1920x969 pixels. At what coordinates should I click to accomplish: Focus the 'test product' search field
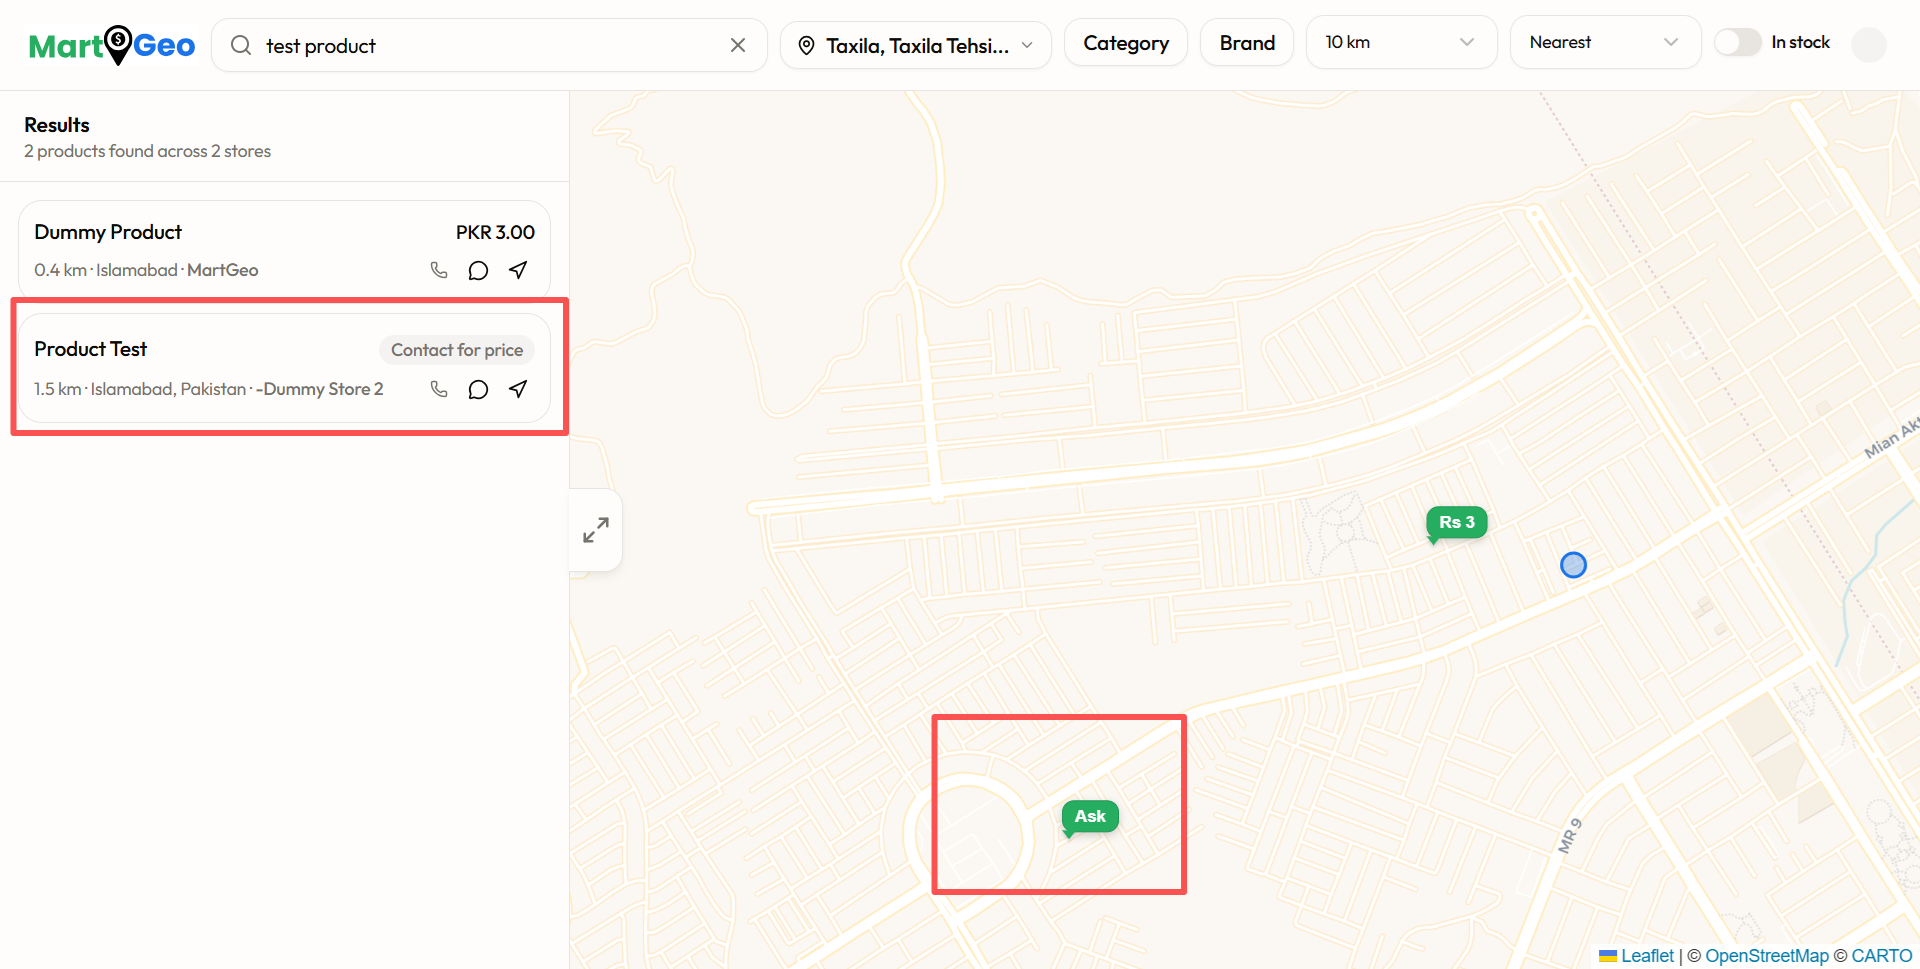click(490, 45)
